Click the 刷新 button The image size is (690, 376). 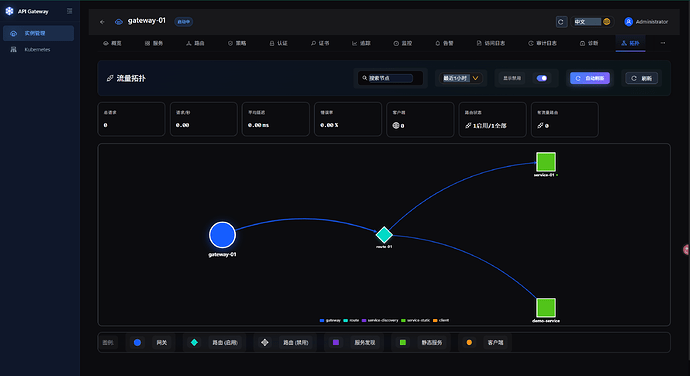tap(642, 78)
